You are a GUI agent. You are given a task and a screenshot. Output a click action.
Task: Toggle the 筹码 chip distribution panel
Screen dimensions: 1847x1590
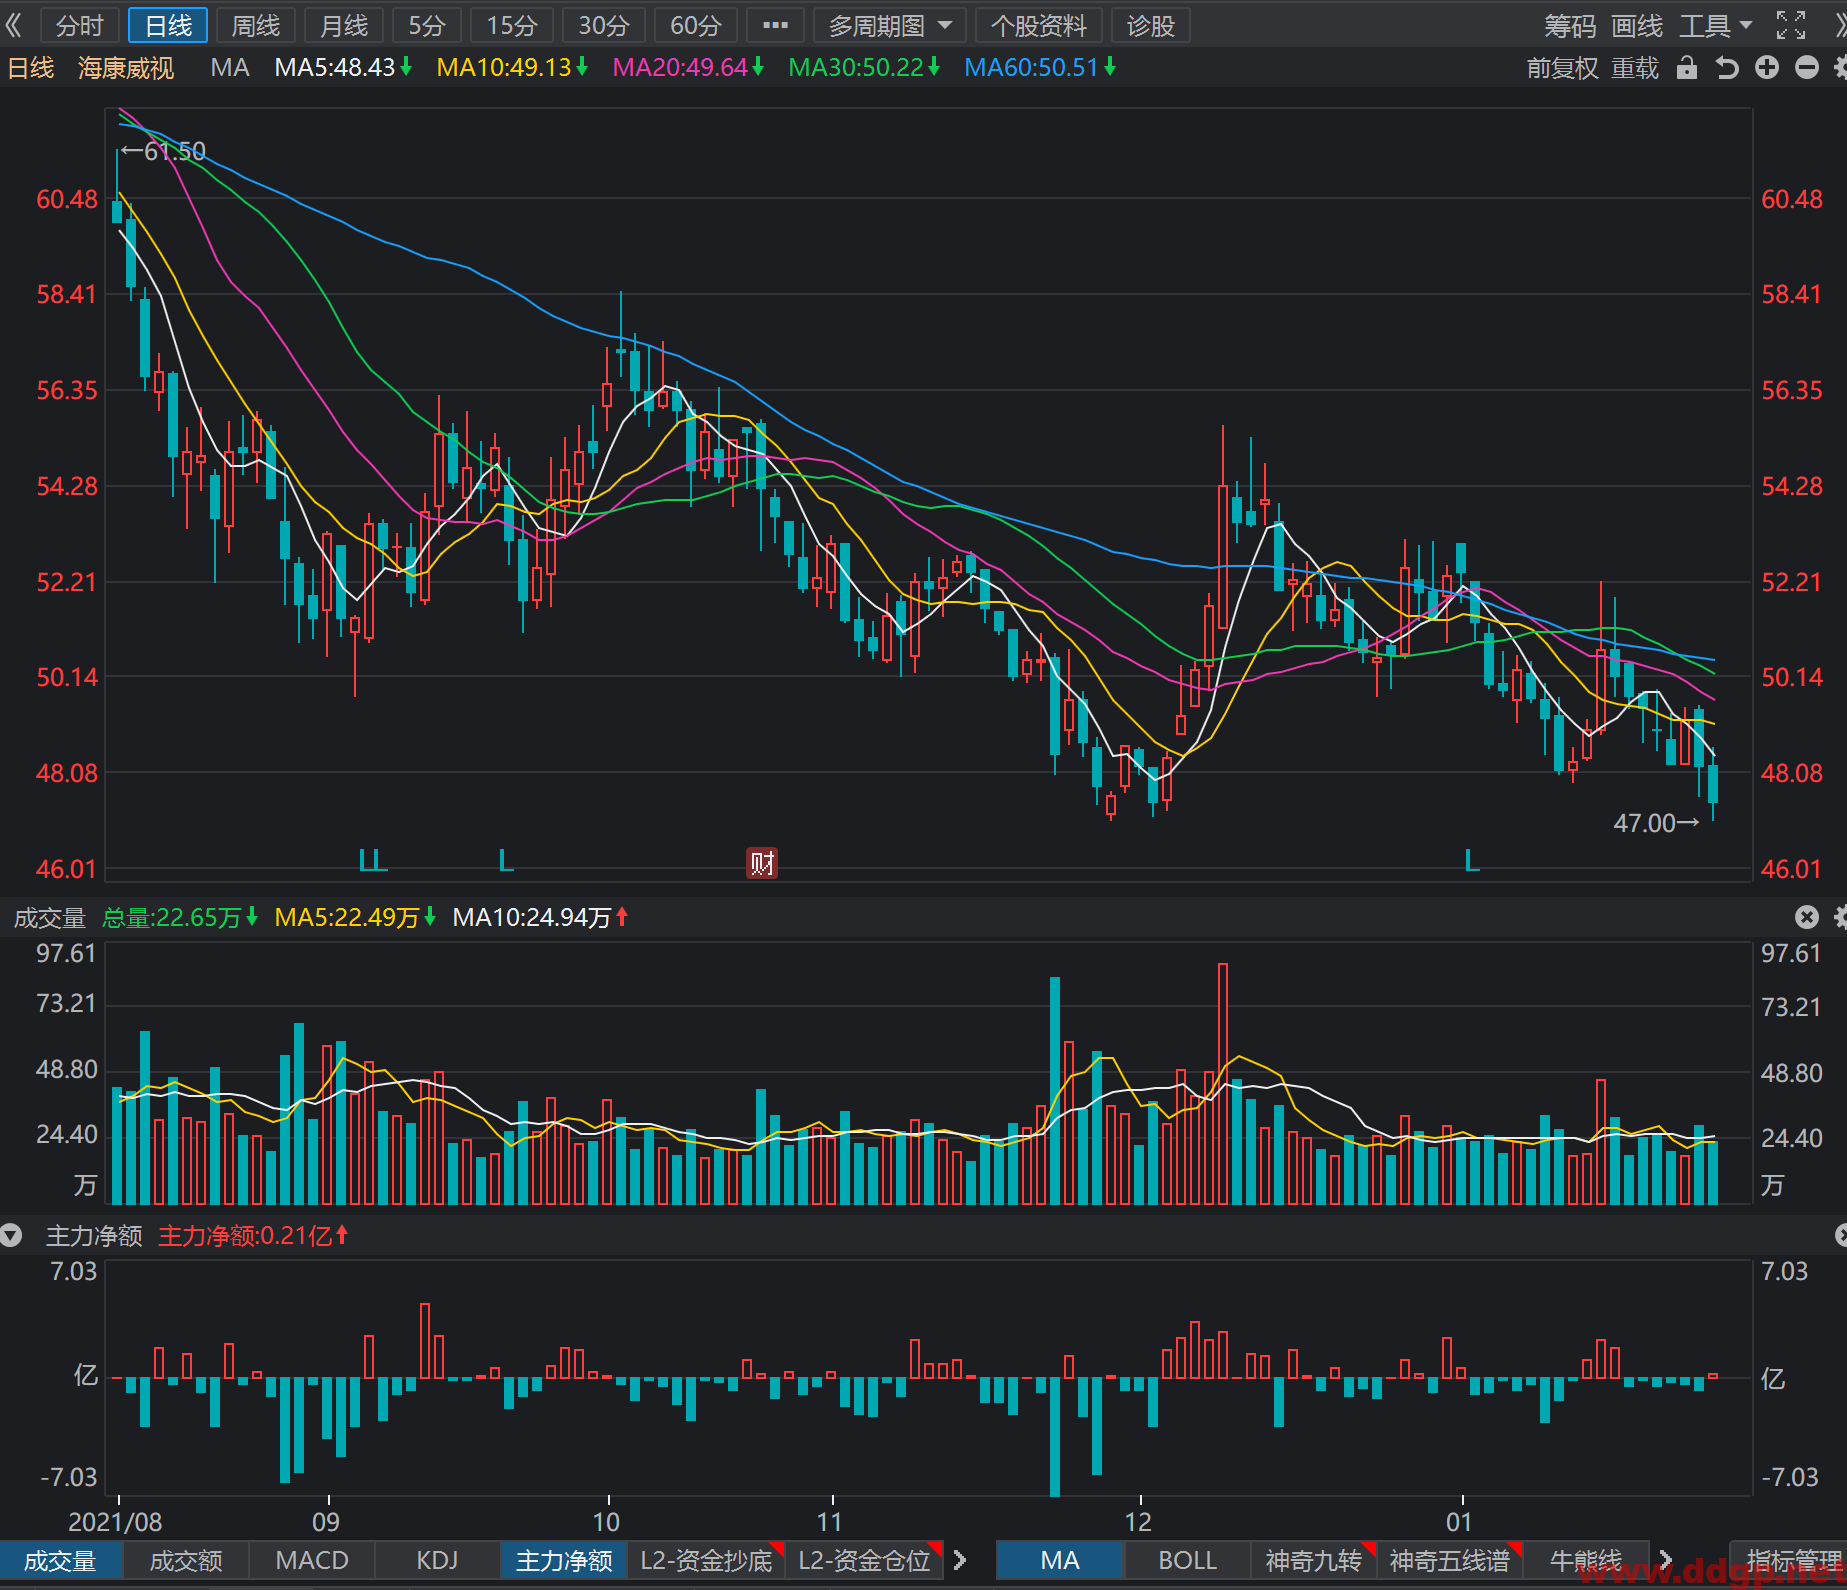1570,26
